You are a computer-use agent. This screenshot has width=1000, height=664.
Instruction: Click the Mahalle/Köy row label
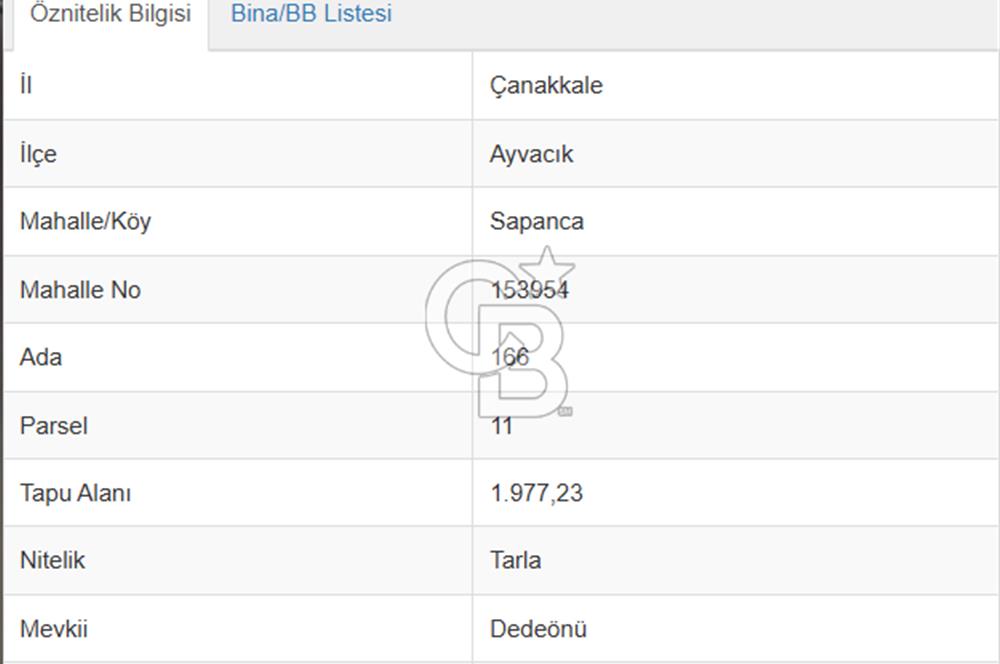click(x=85, y=221)
